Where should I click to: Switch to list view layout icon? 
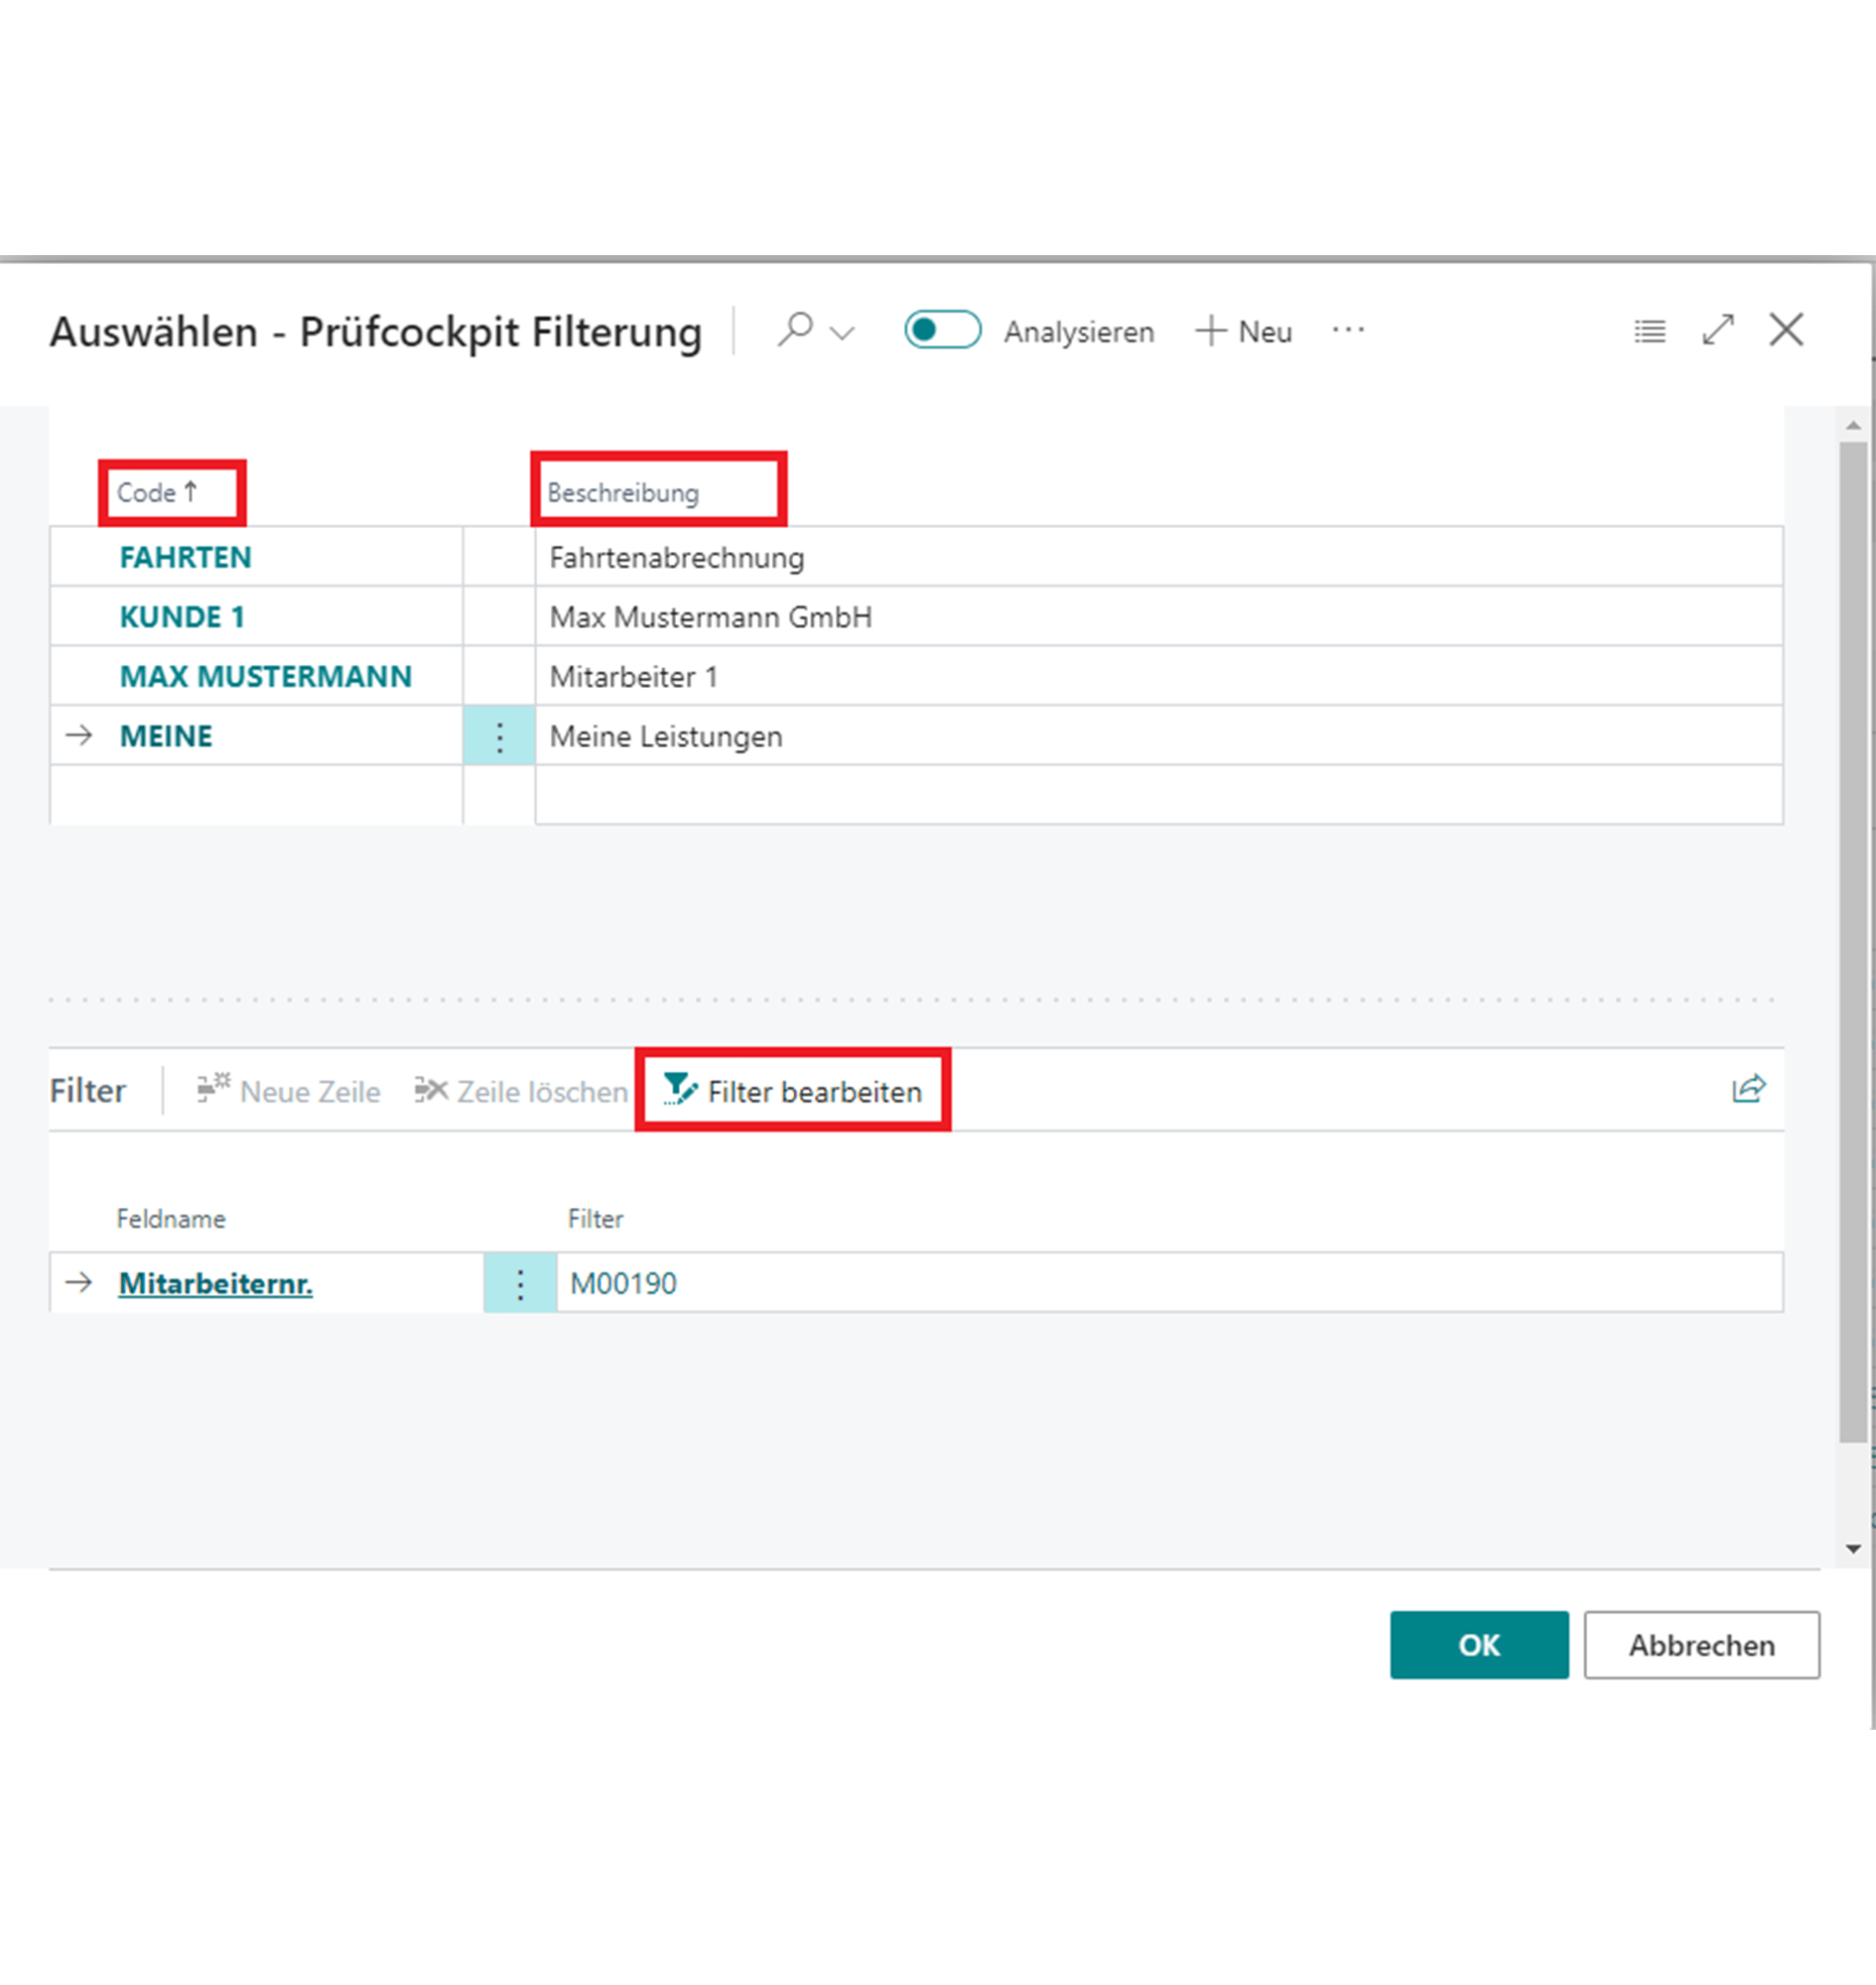point(1650,331)
